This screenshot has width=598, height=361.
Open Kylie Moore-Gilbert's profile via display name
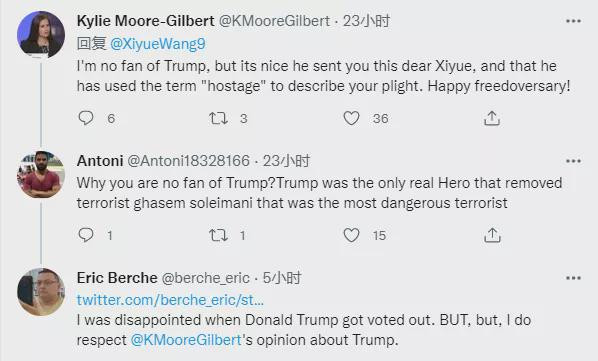coord(146,21)
